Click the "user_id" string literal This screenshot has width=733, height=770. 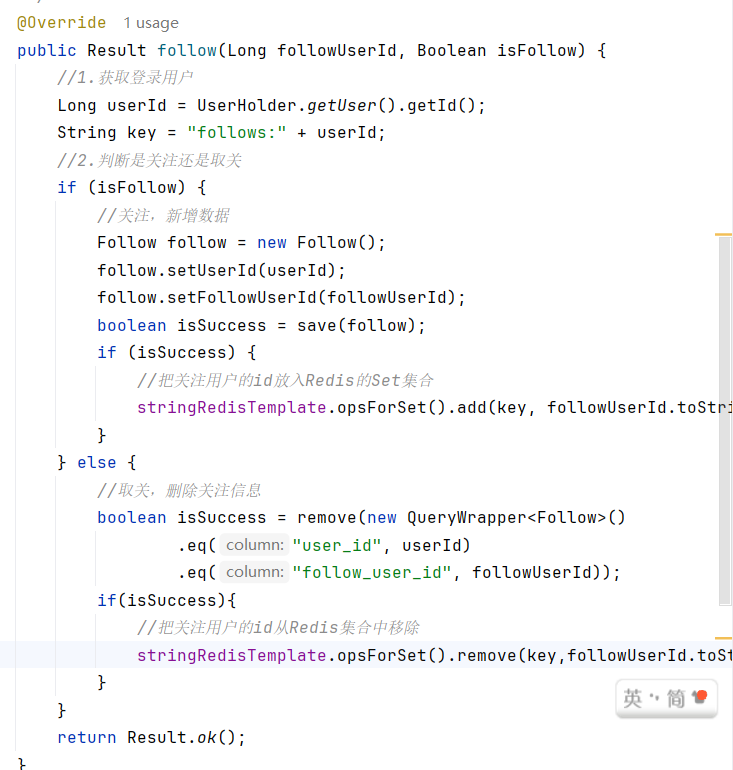337,545
